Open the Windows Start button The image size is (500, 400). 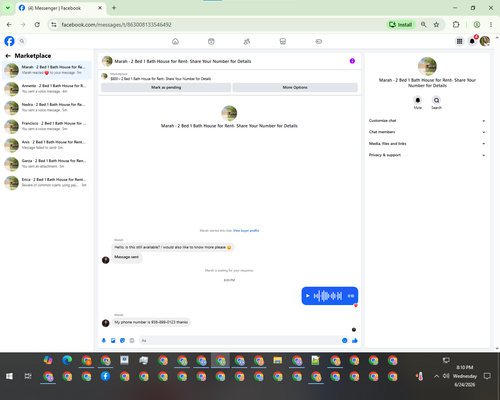coord(9,376)
